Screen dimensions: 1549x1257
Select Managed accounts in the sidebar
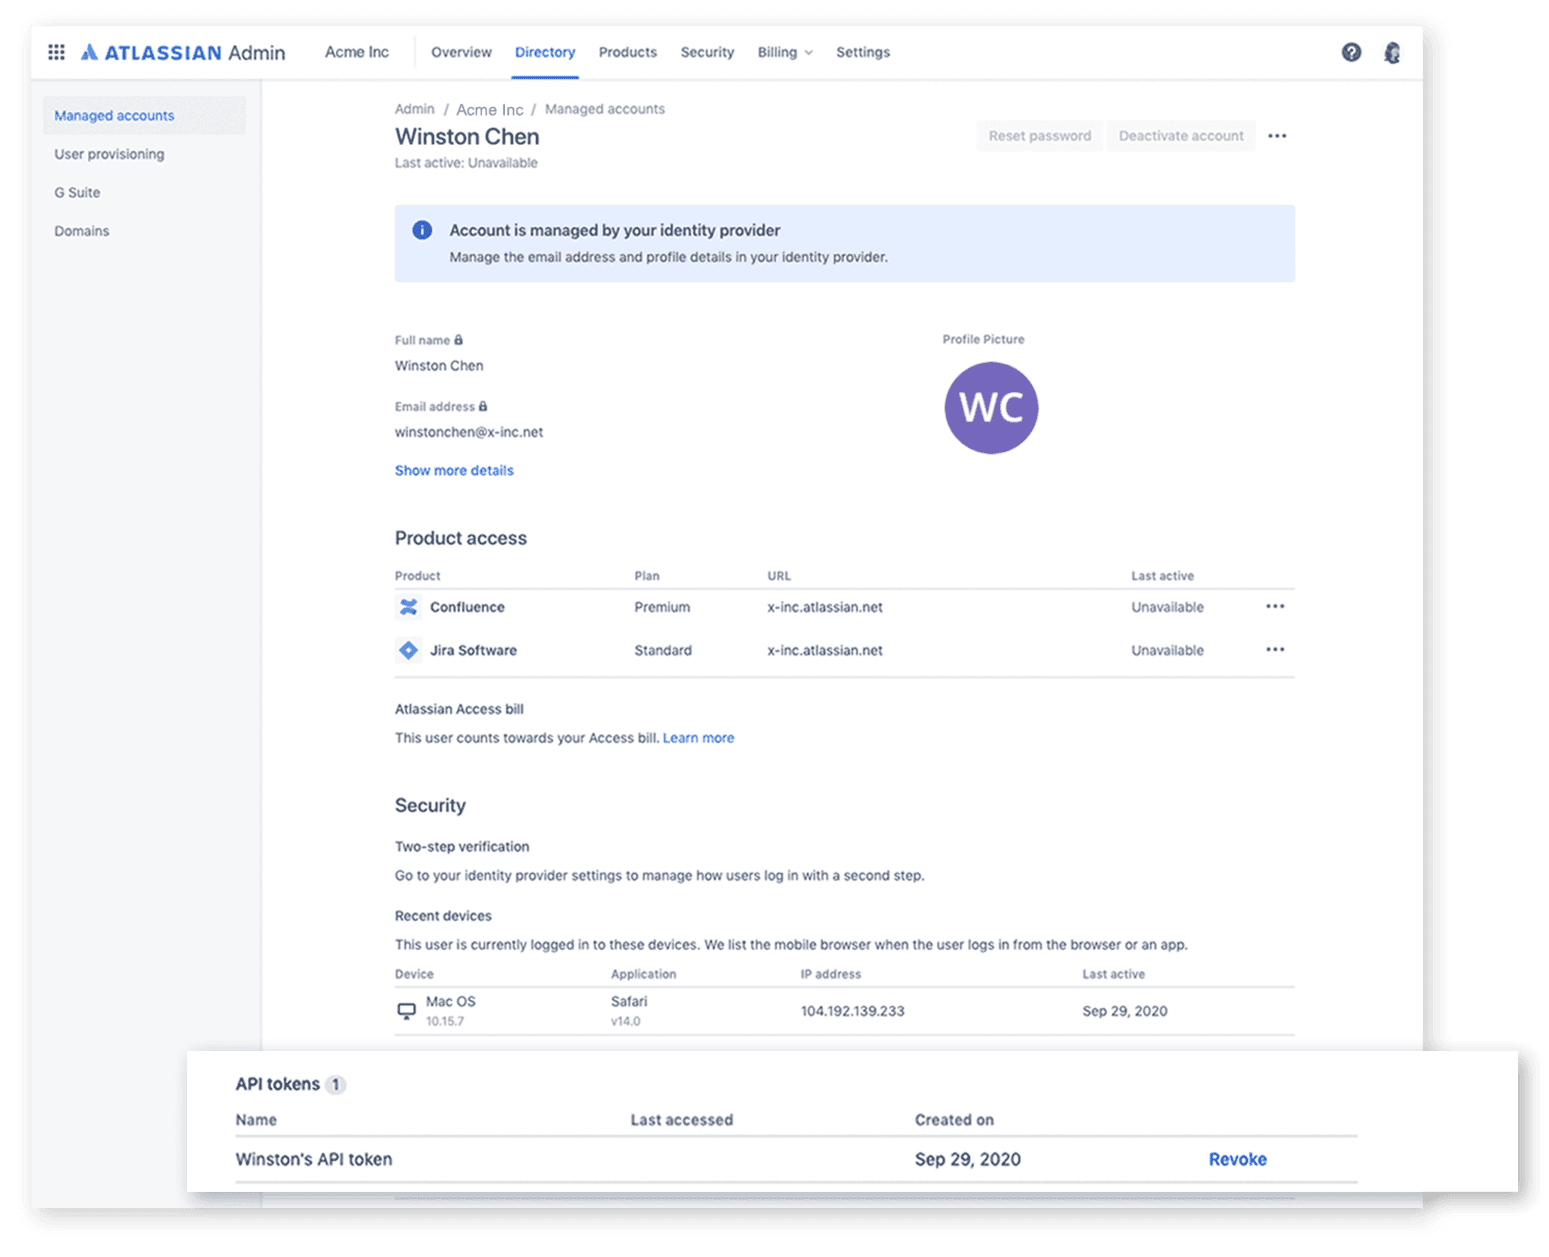(x=144, y=116)
